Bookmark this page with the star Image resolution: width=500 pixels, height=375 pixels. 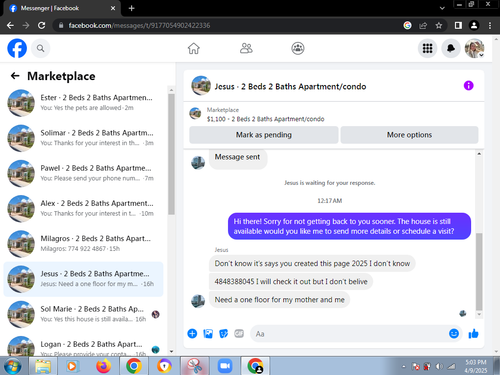pos(439,25)
